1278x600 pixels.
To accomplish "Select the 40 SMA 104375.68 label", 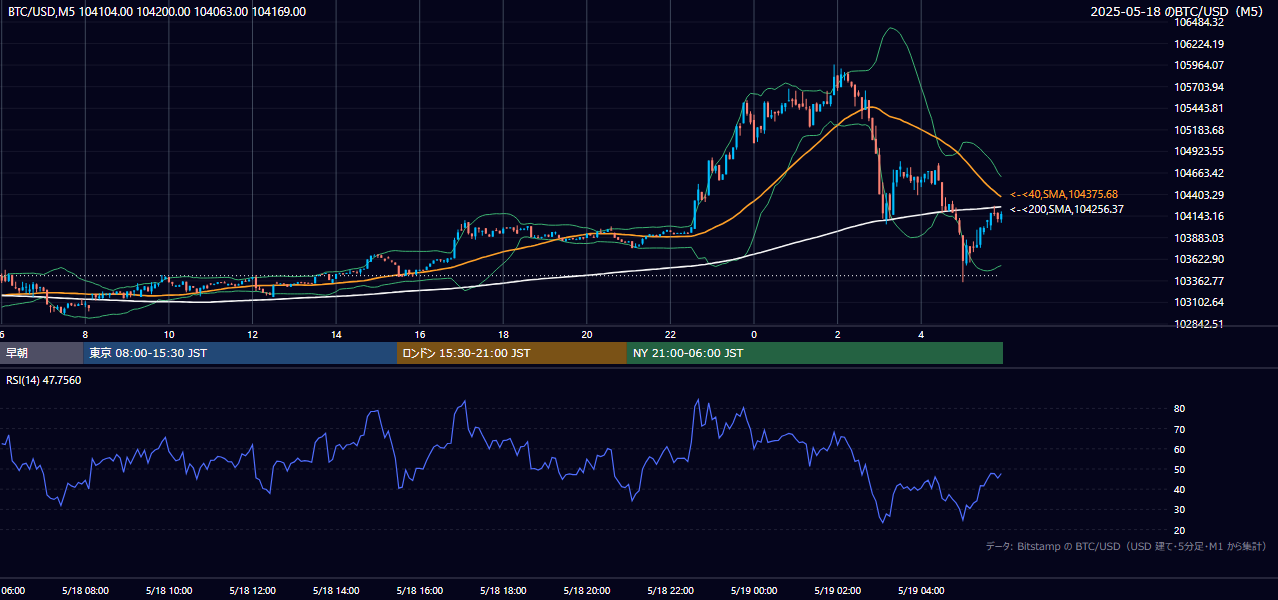I will click(x=1064, y=194).
